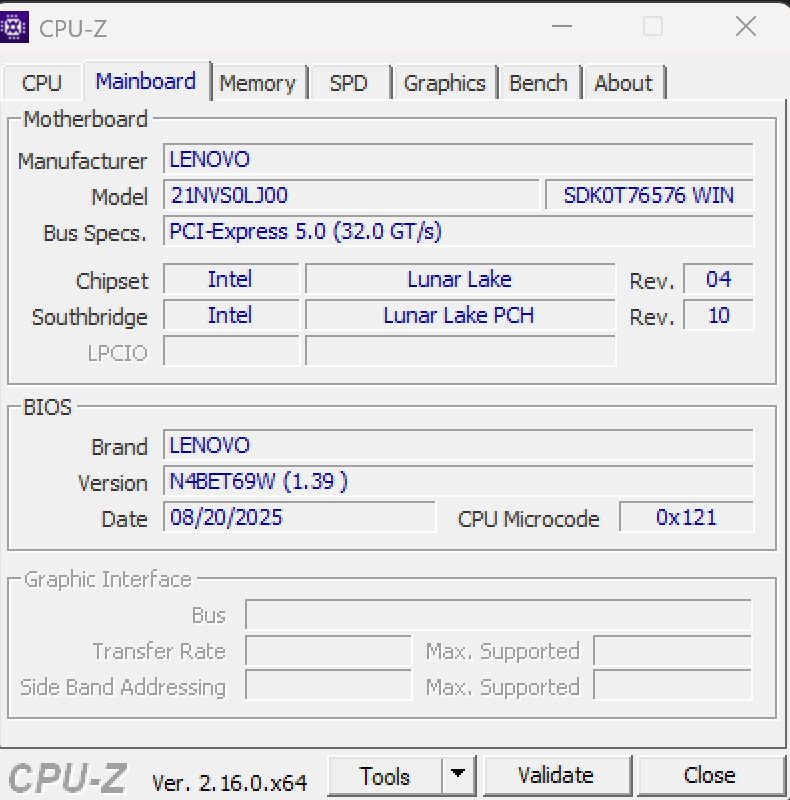View the About tab
790x800 pixels.
pos(623,83)
